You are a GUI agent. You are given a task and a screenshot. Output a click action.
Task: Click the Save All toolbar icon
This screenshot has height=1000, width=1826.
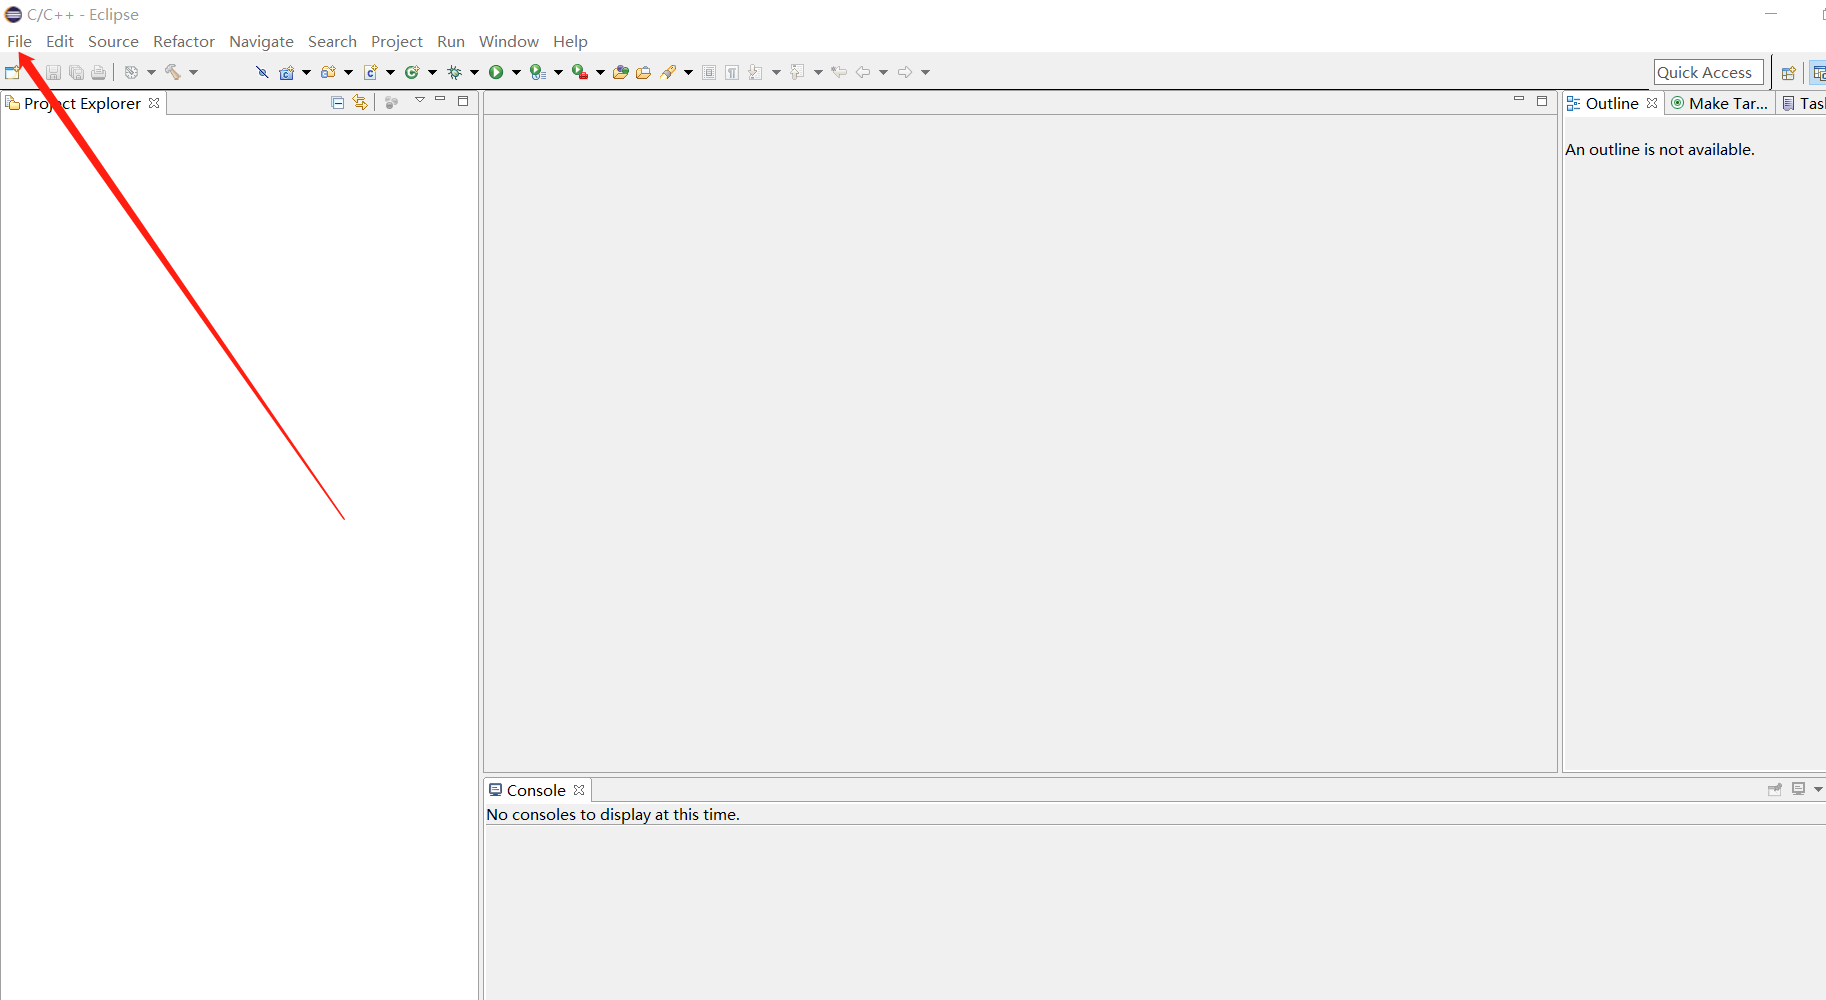tap(76, 72)
